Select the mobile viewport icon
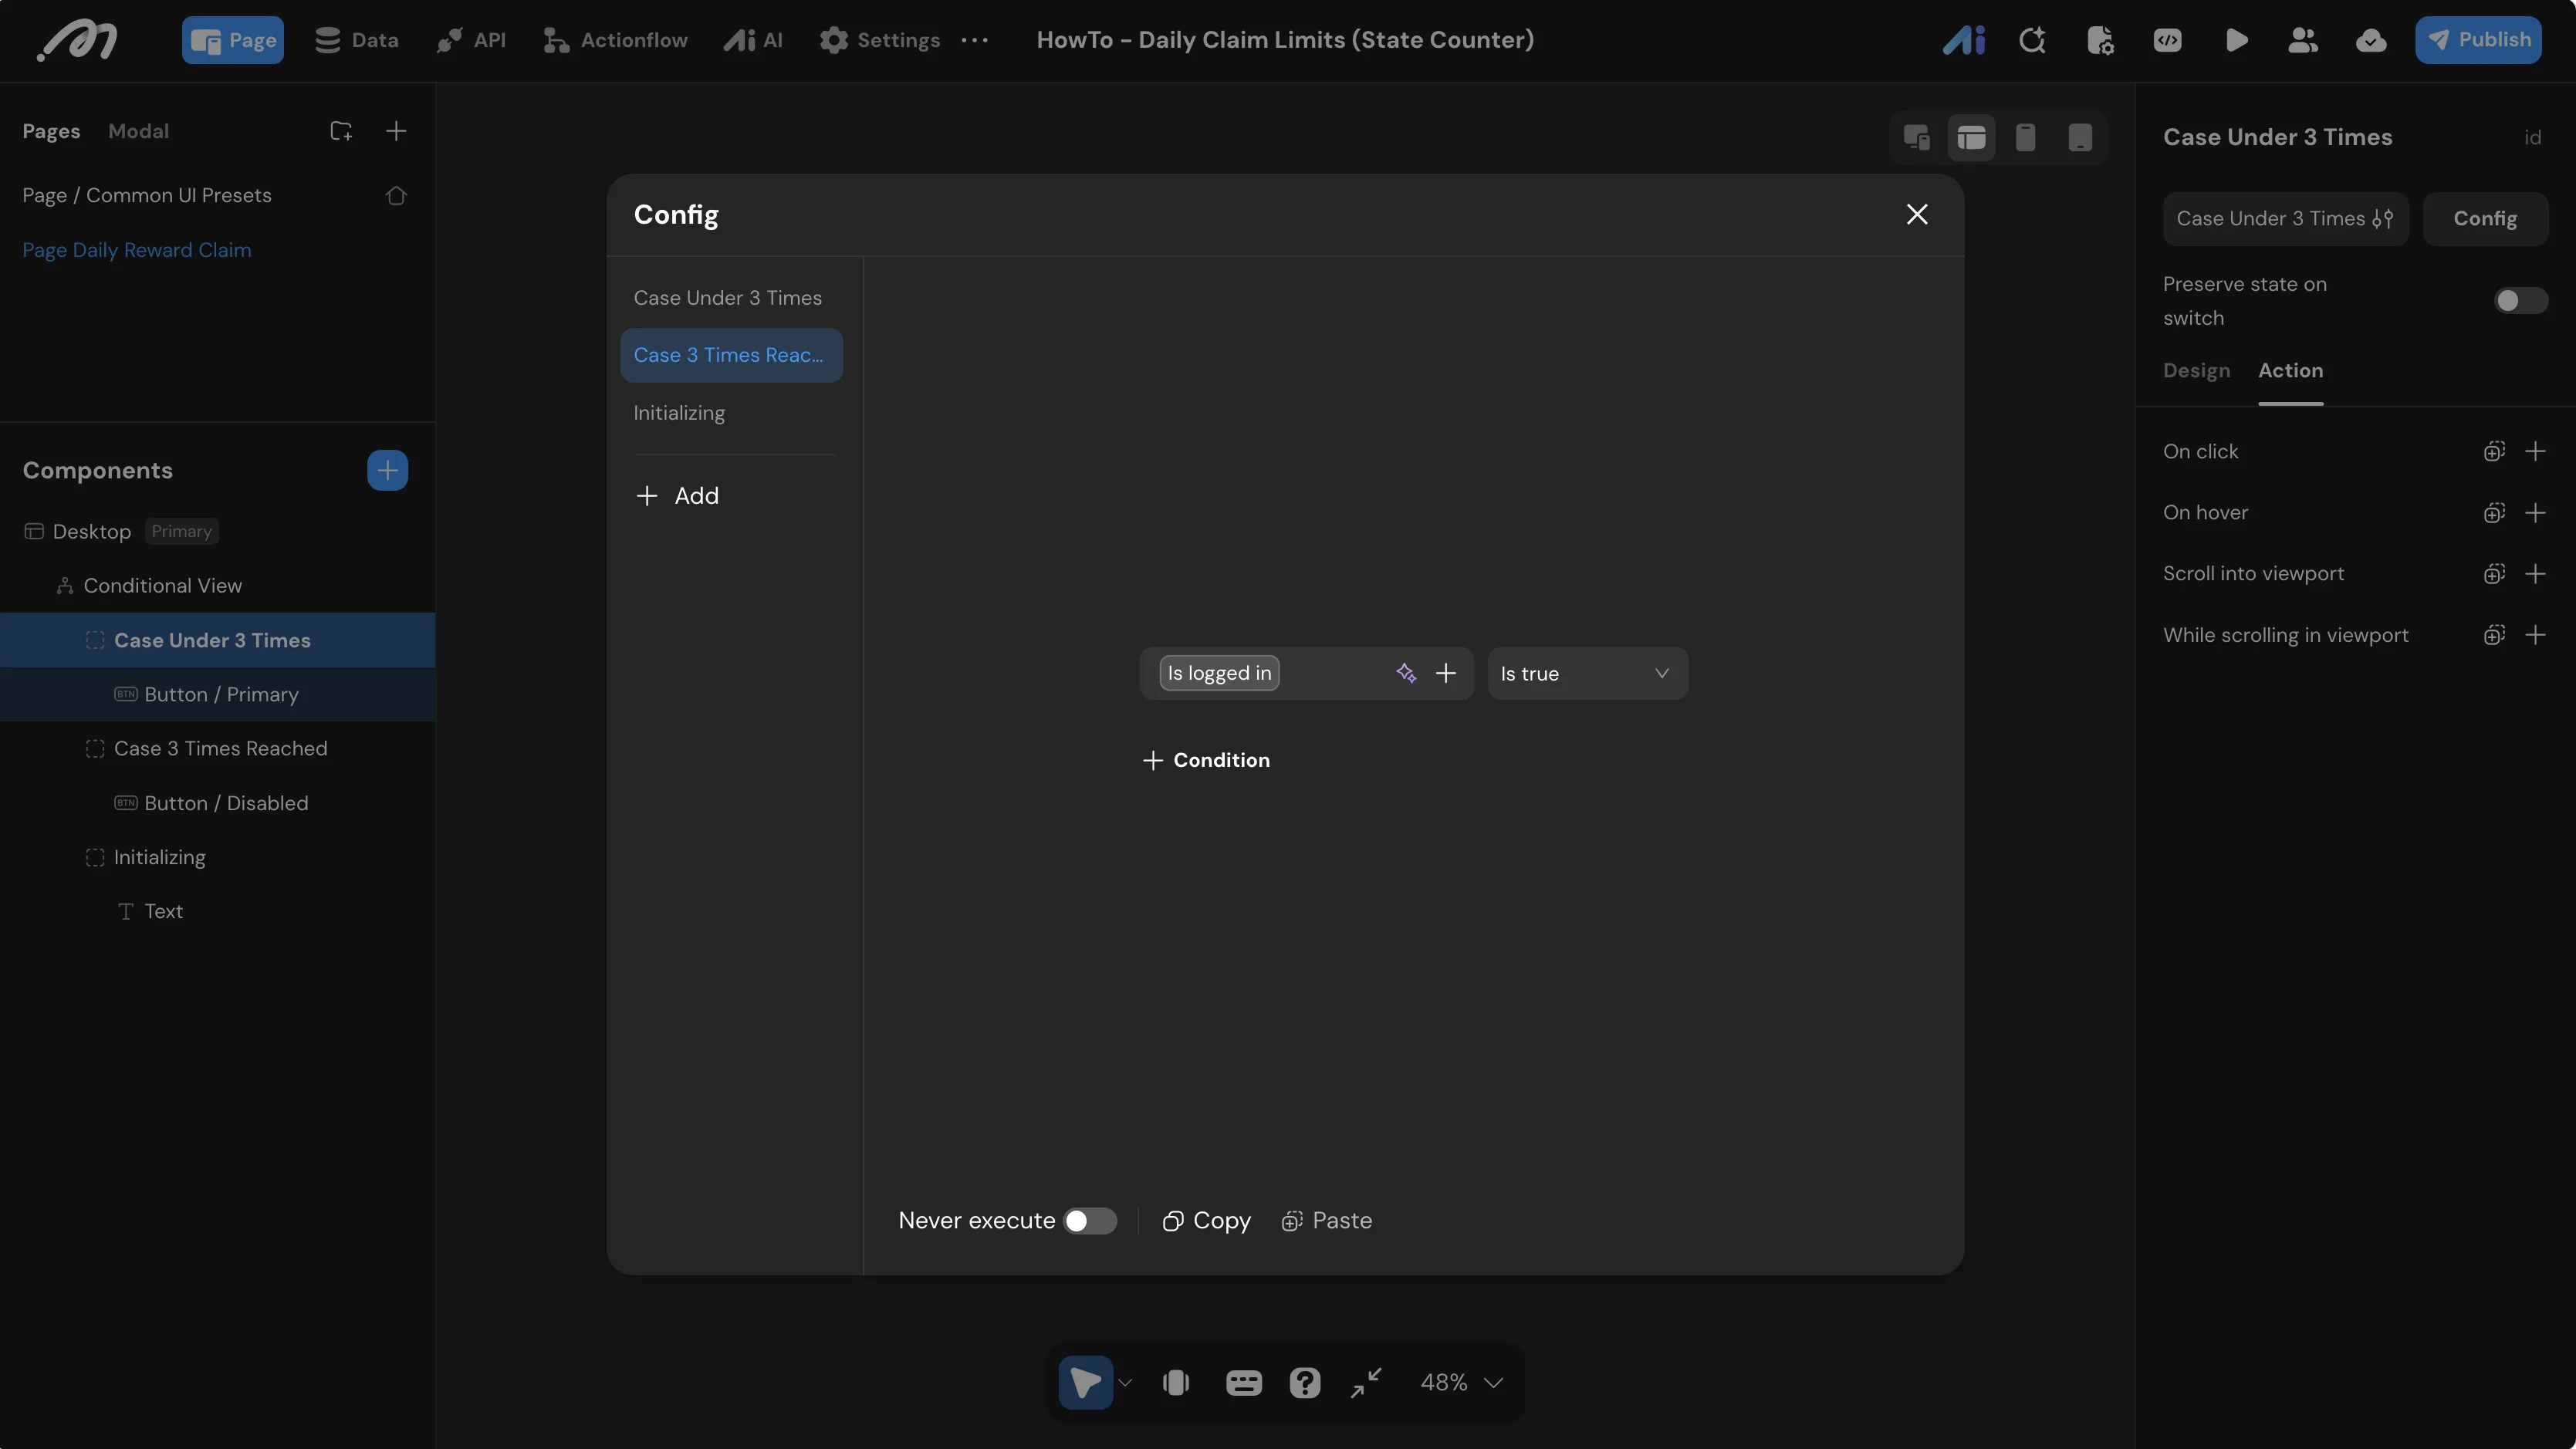 [2026, 137]
